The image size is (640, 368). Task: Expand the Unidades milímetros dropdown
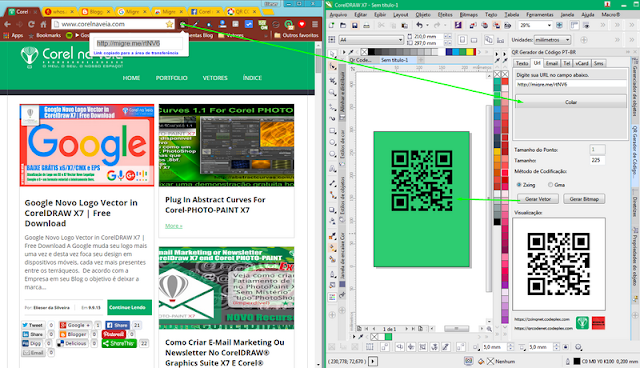click(x=552, y=40)
